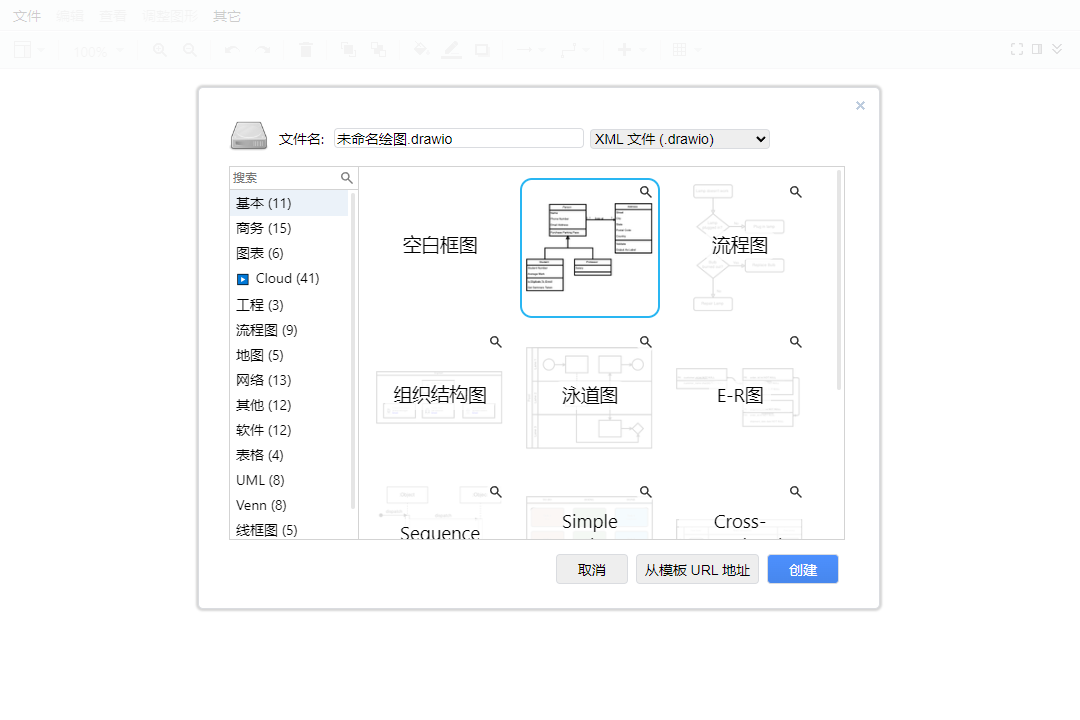This screenshot has height=720, width=1080.
Task: Click zoom in toolbar icon
Action: tap(160, 50)
